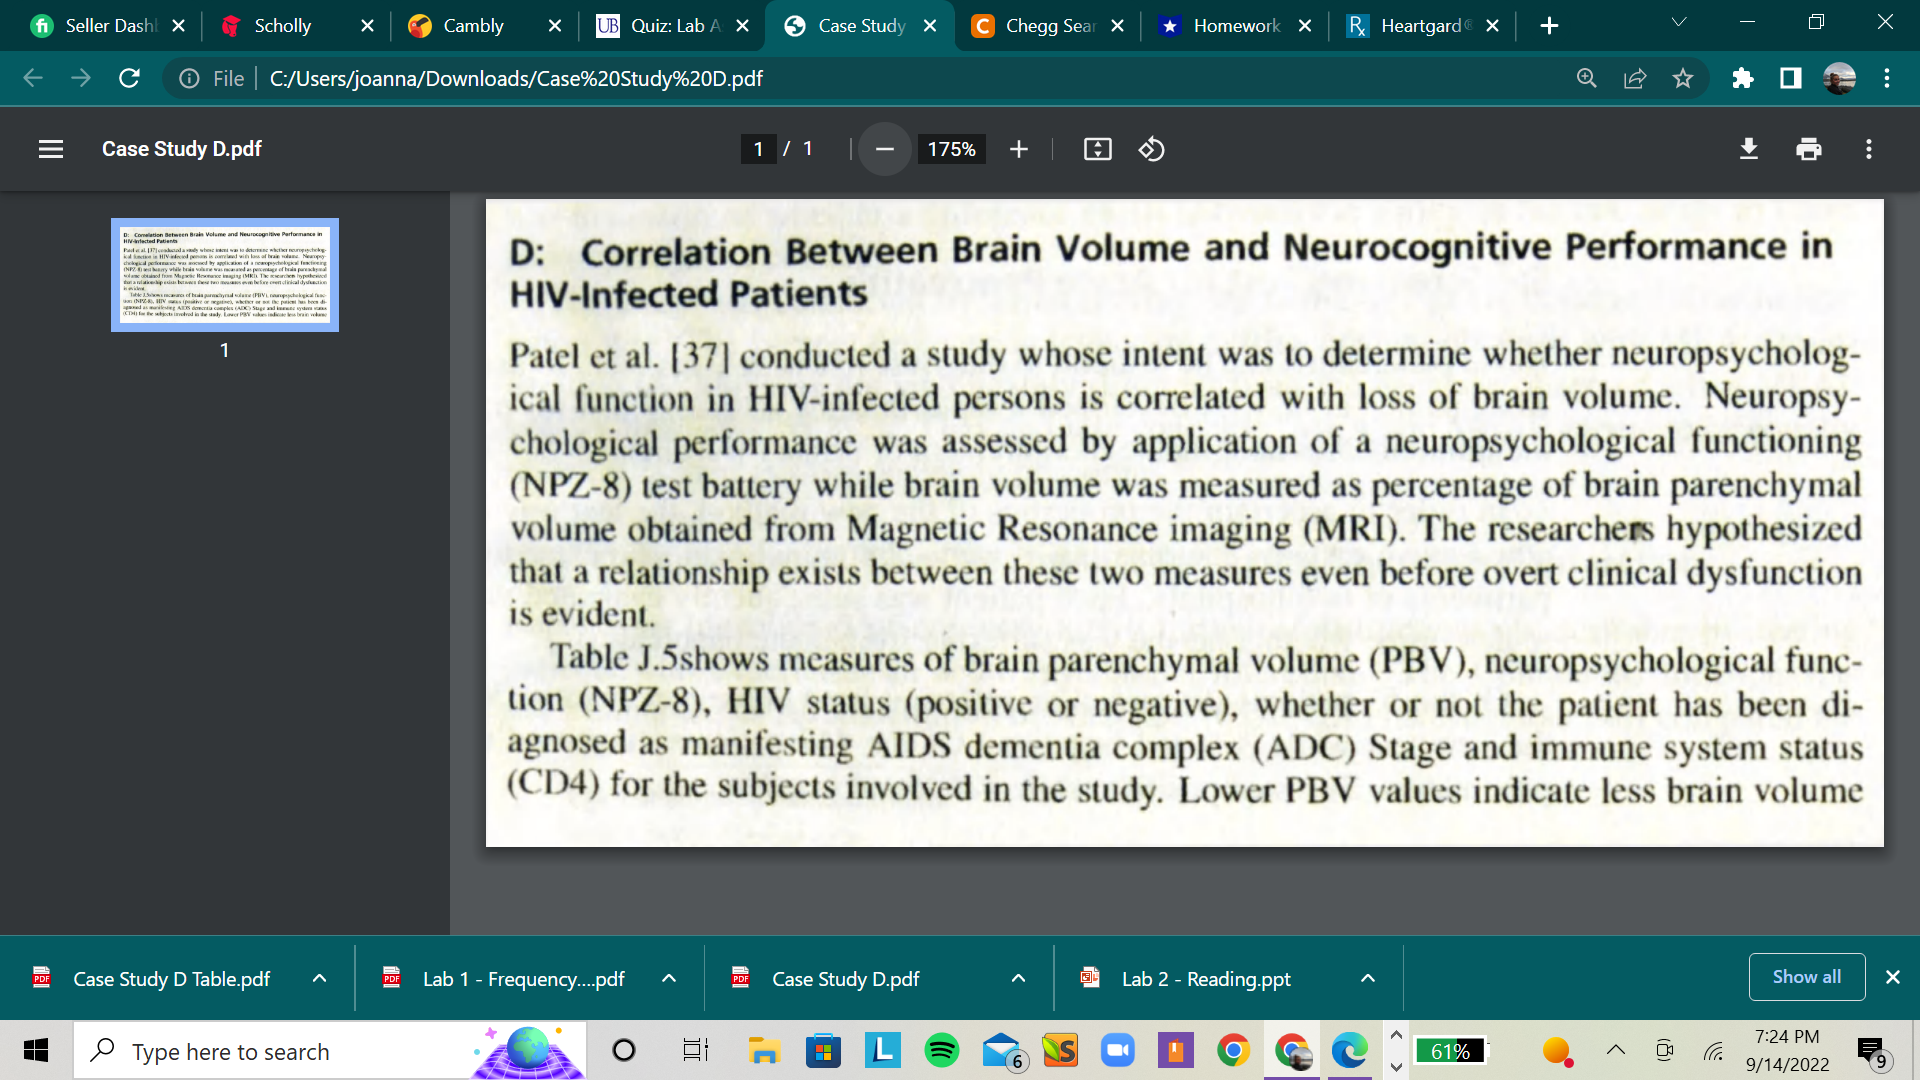Switch to the Chegg Search tab

point(1040,25)
